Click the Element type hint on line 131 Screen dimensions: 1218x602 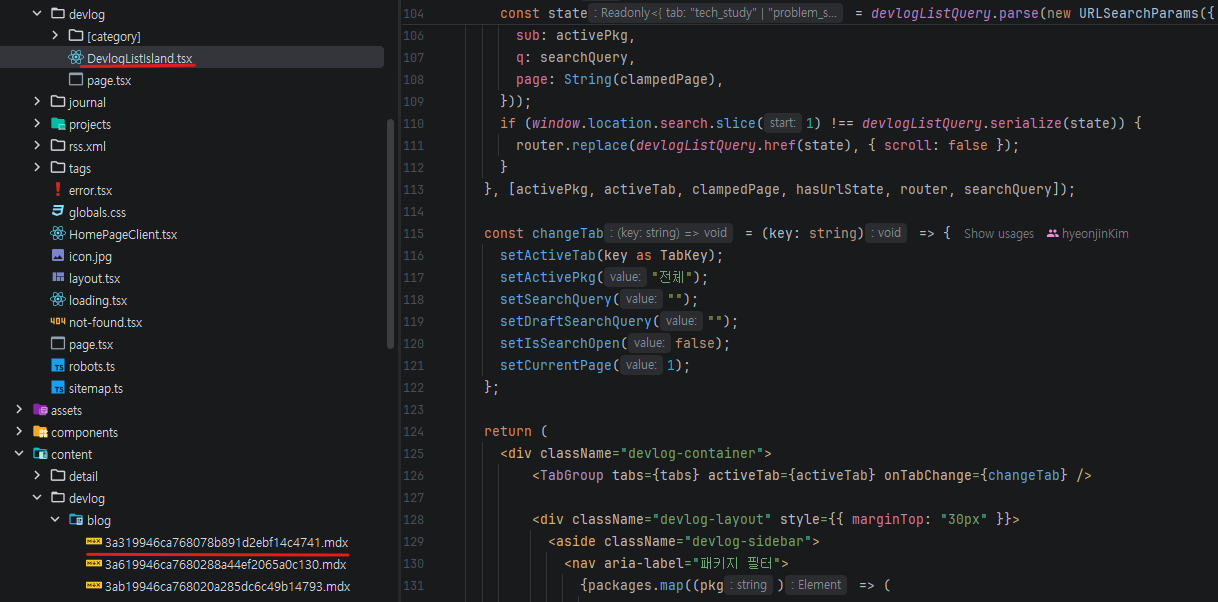click(816, 585)
